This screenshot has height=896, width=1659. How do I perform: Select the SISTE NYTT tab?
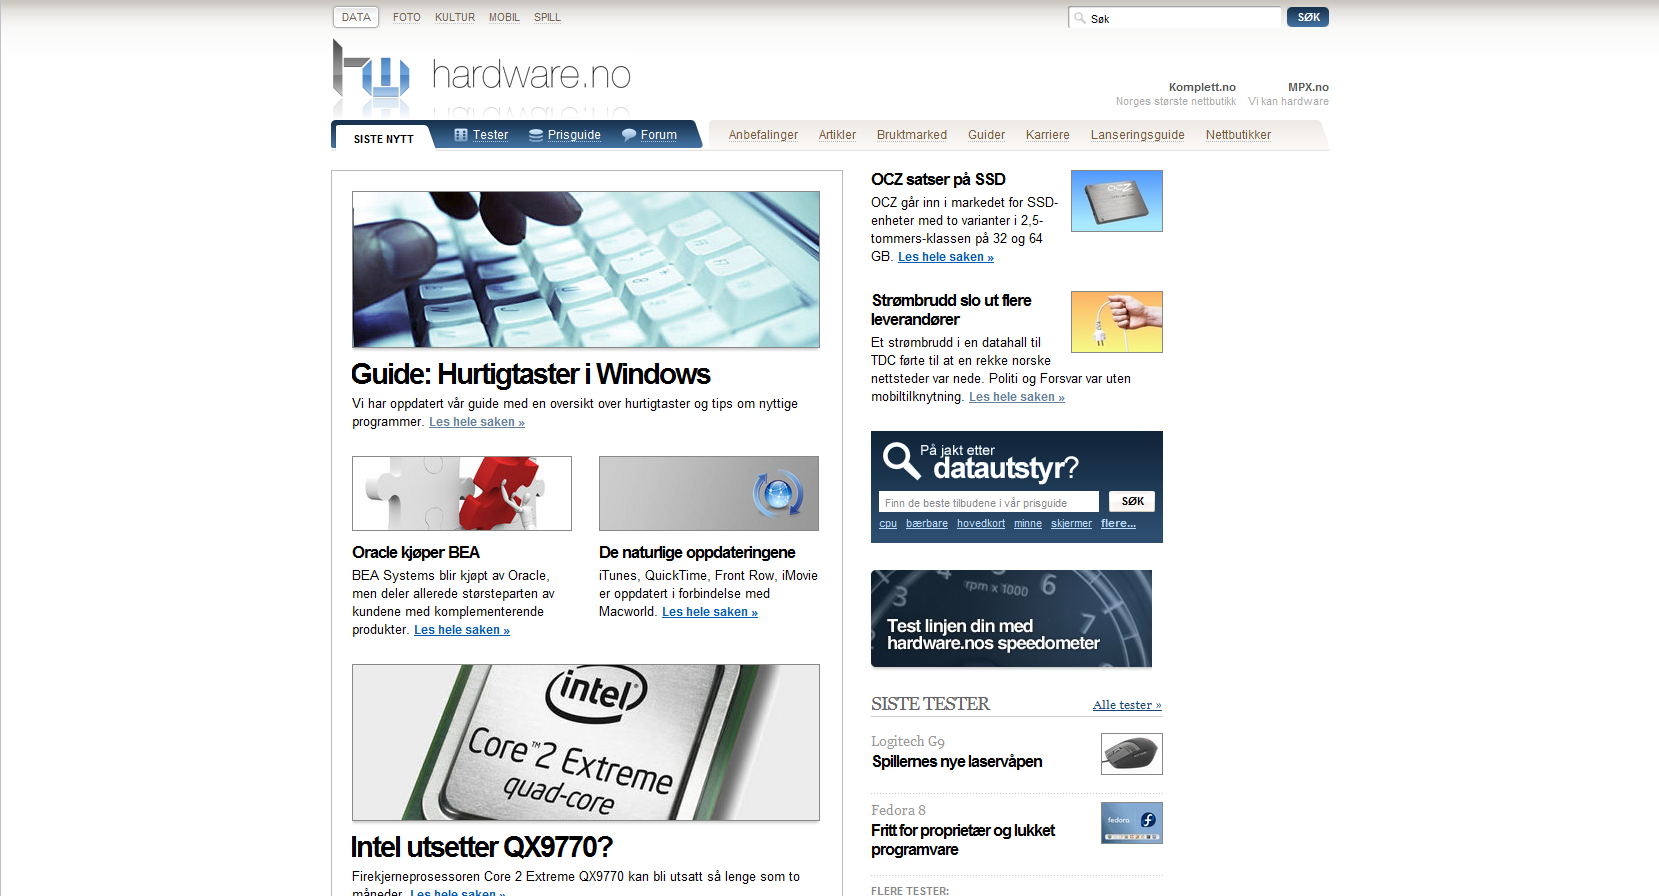tap(384, 138)
